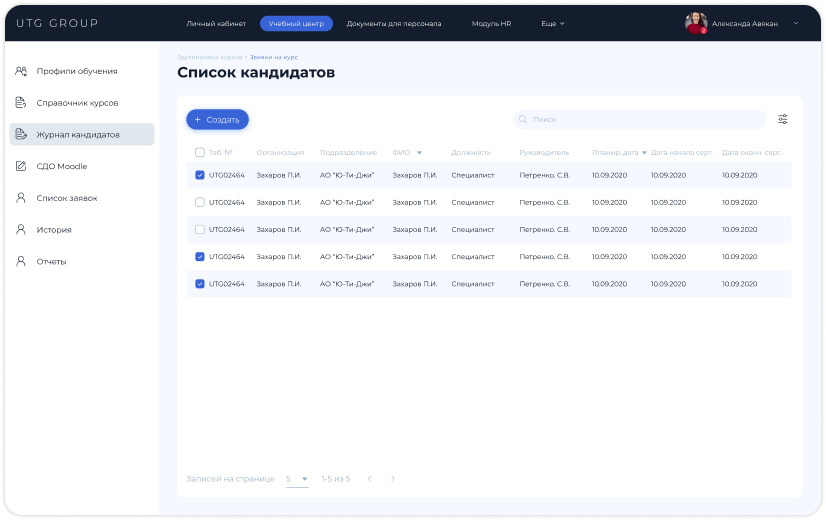Open the records per page dropdown

pyautogui.click(x=297, y=479)
